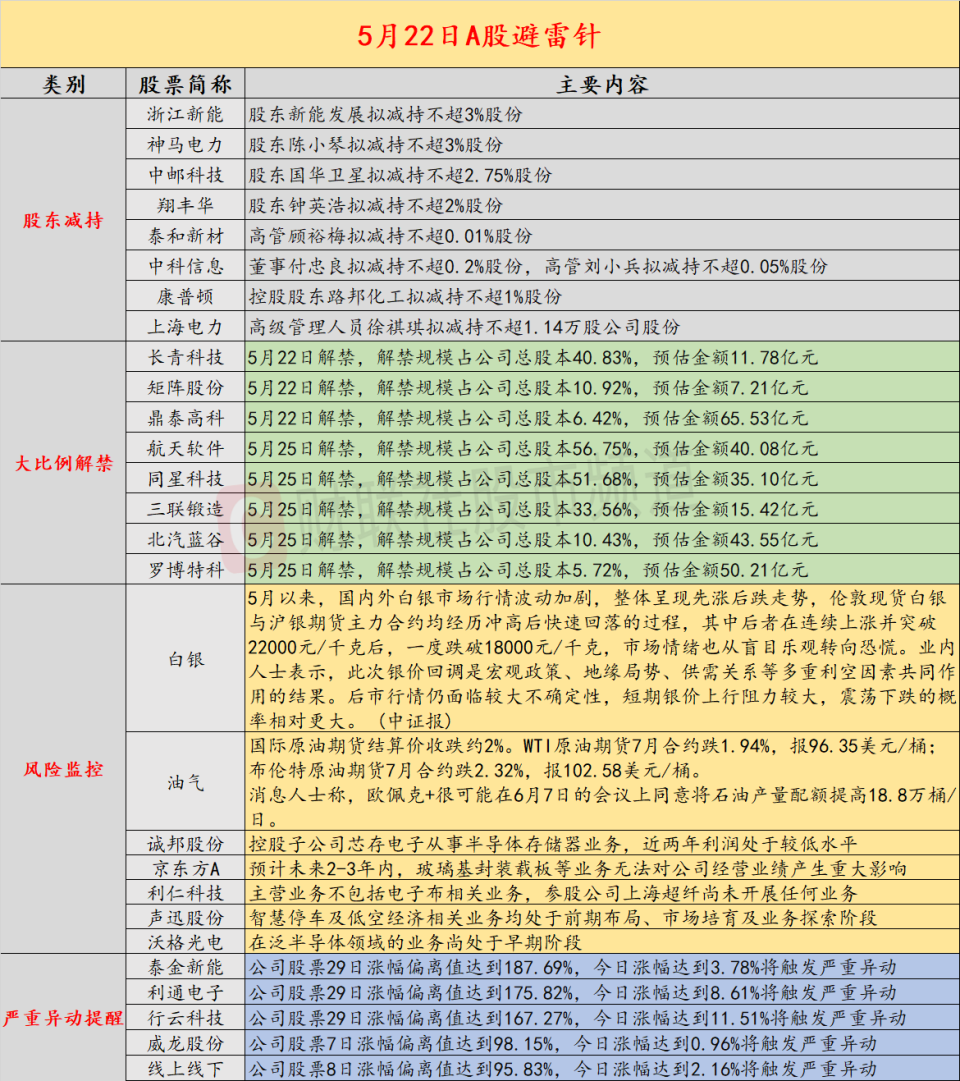Click the 徐祺琪拟减持 content cell
This screenshot has height=1081, width=960.
coord(602,327)
